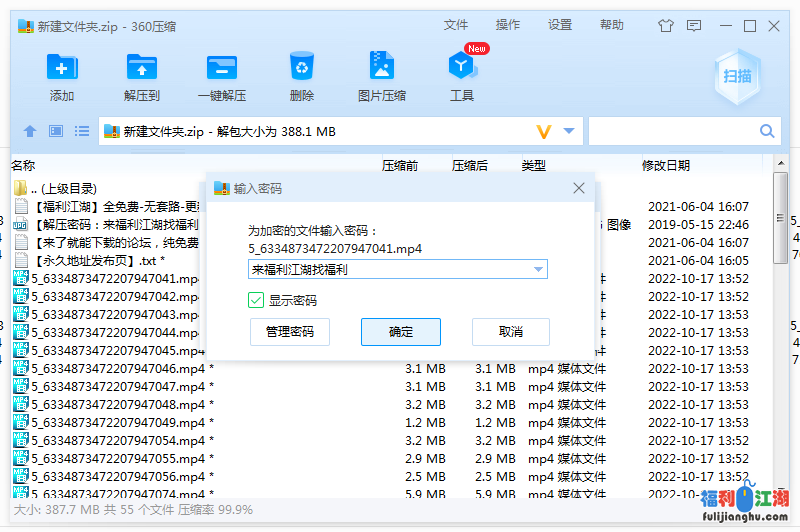
Task: Open the 工具 (Tools) icon
Action: coord(461,68)
